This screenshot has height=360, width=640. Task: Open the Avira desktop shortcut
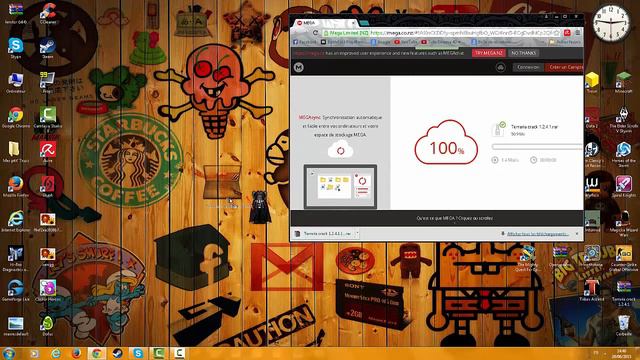coord(48,152)
